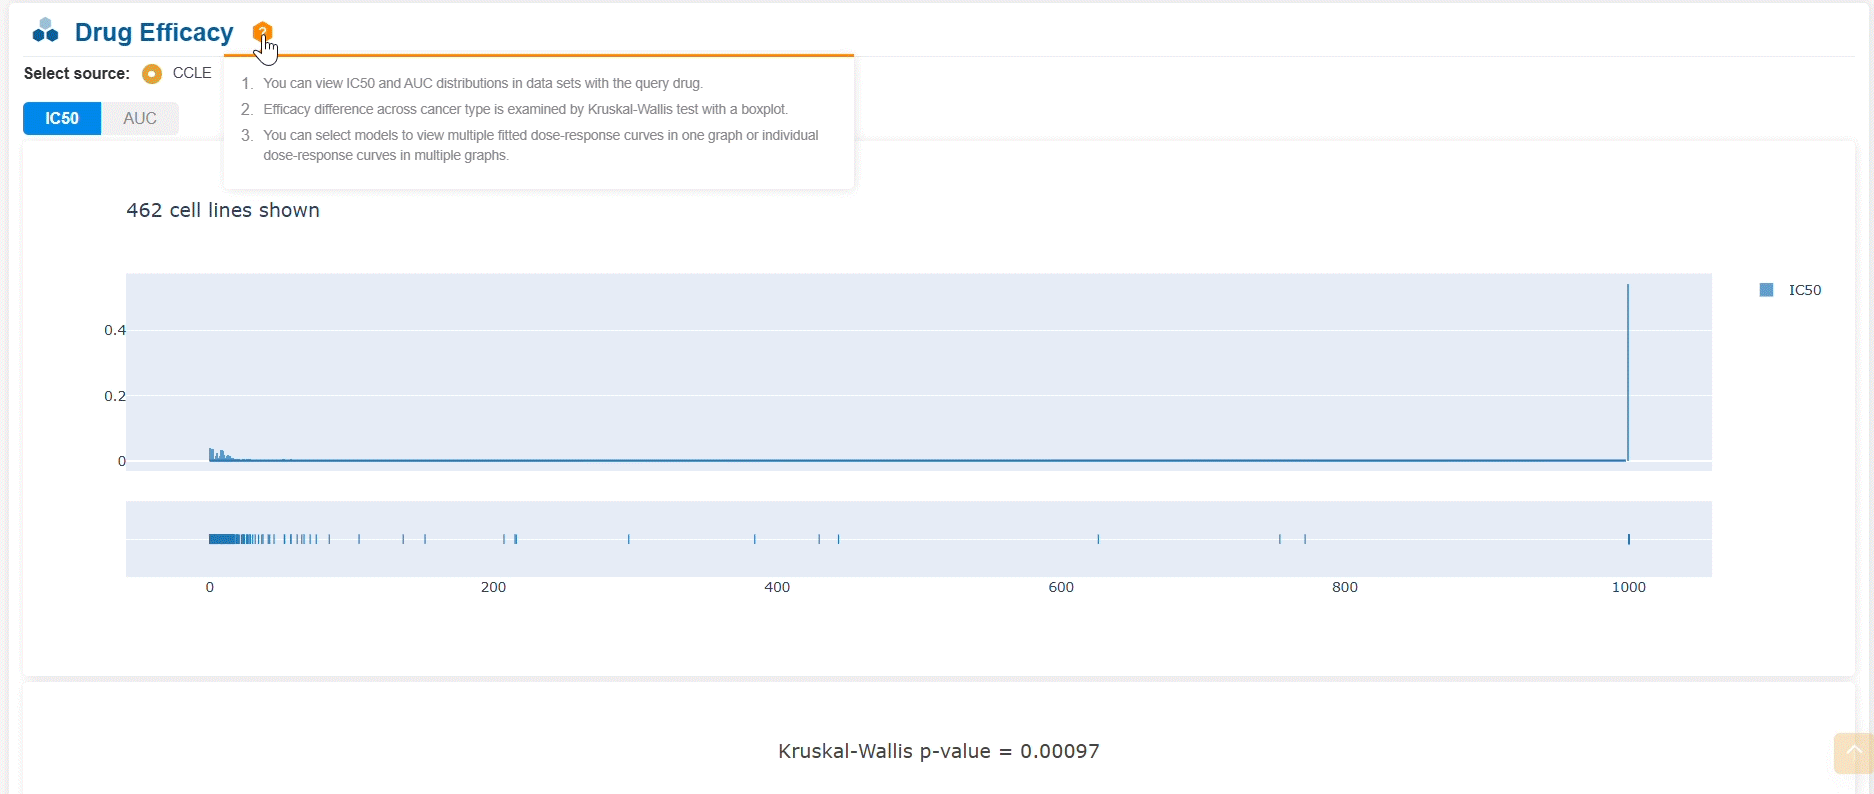Click the dense rug marks near zero

[x=228, y=539]
